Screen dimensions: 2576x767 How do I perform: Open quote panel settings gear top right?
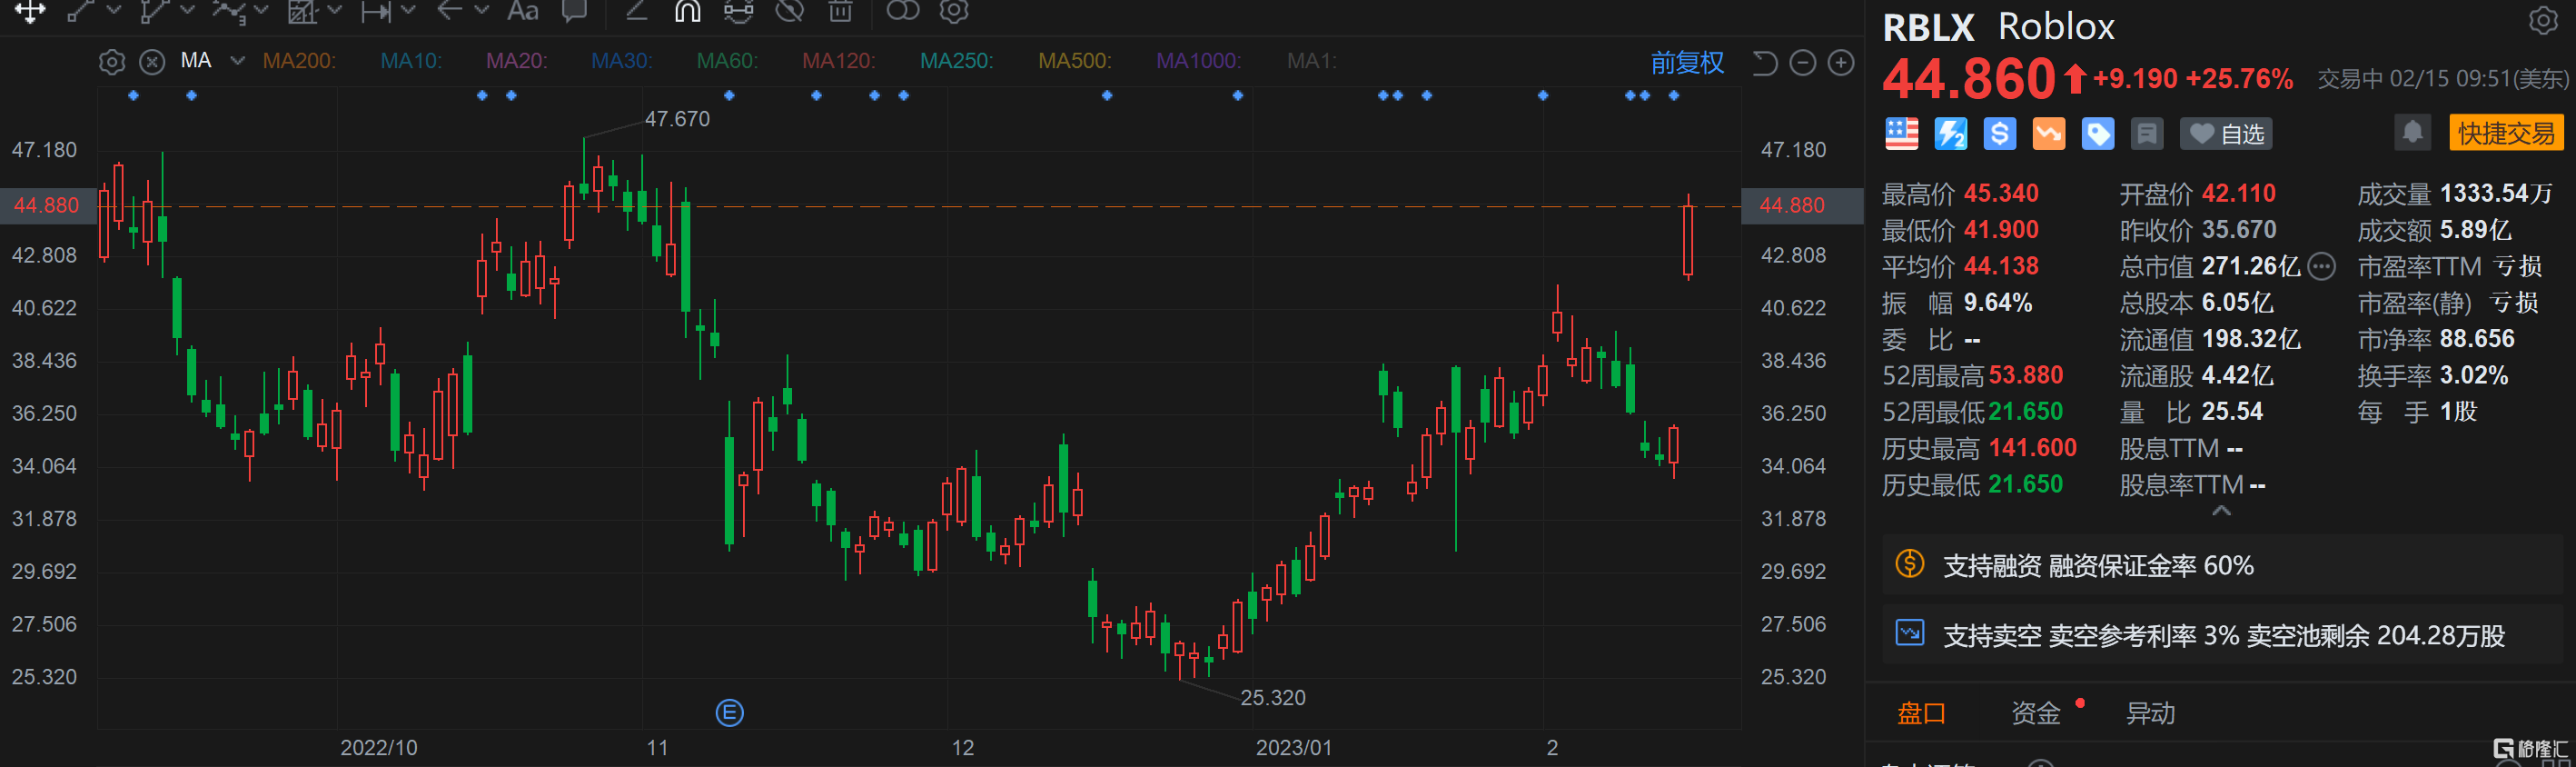click(2543, 20)
